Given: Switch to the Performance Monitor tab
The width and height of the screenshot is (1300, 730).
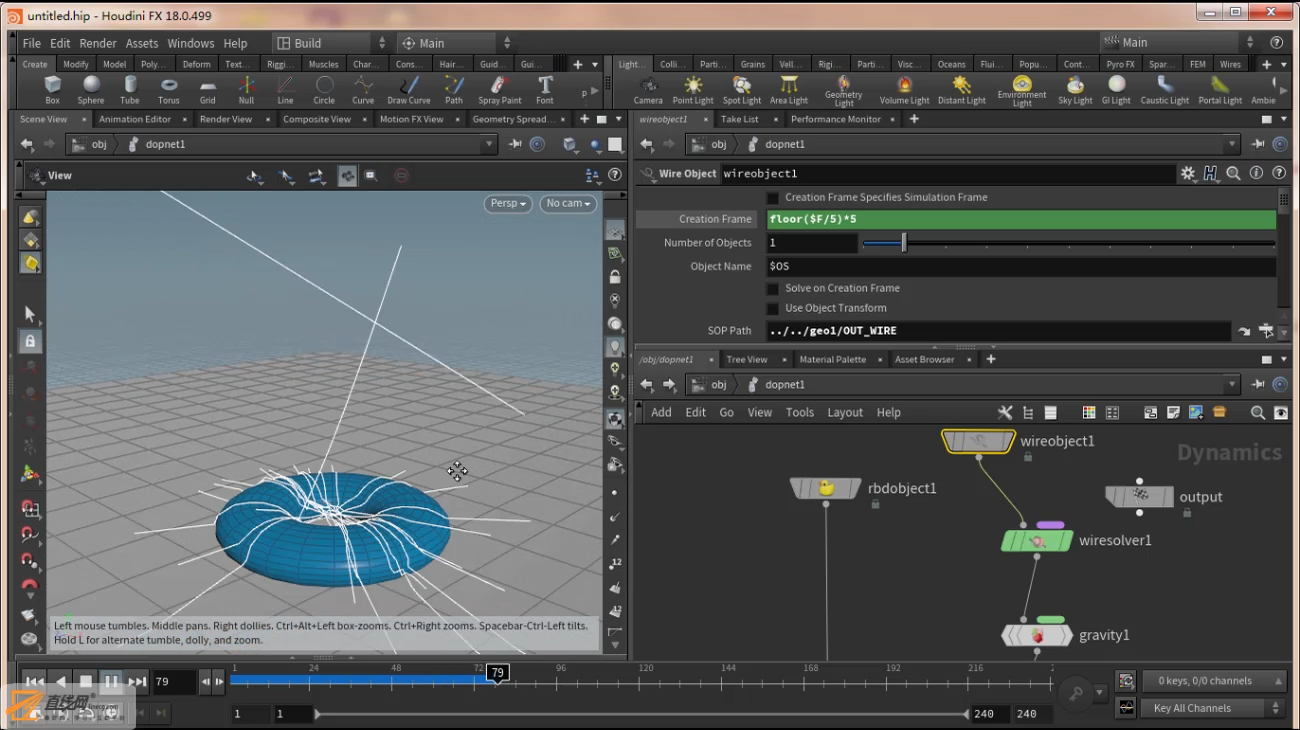Looking at the screenshot, I should 836,119.
